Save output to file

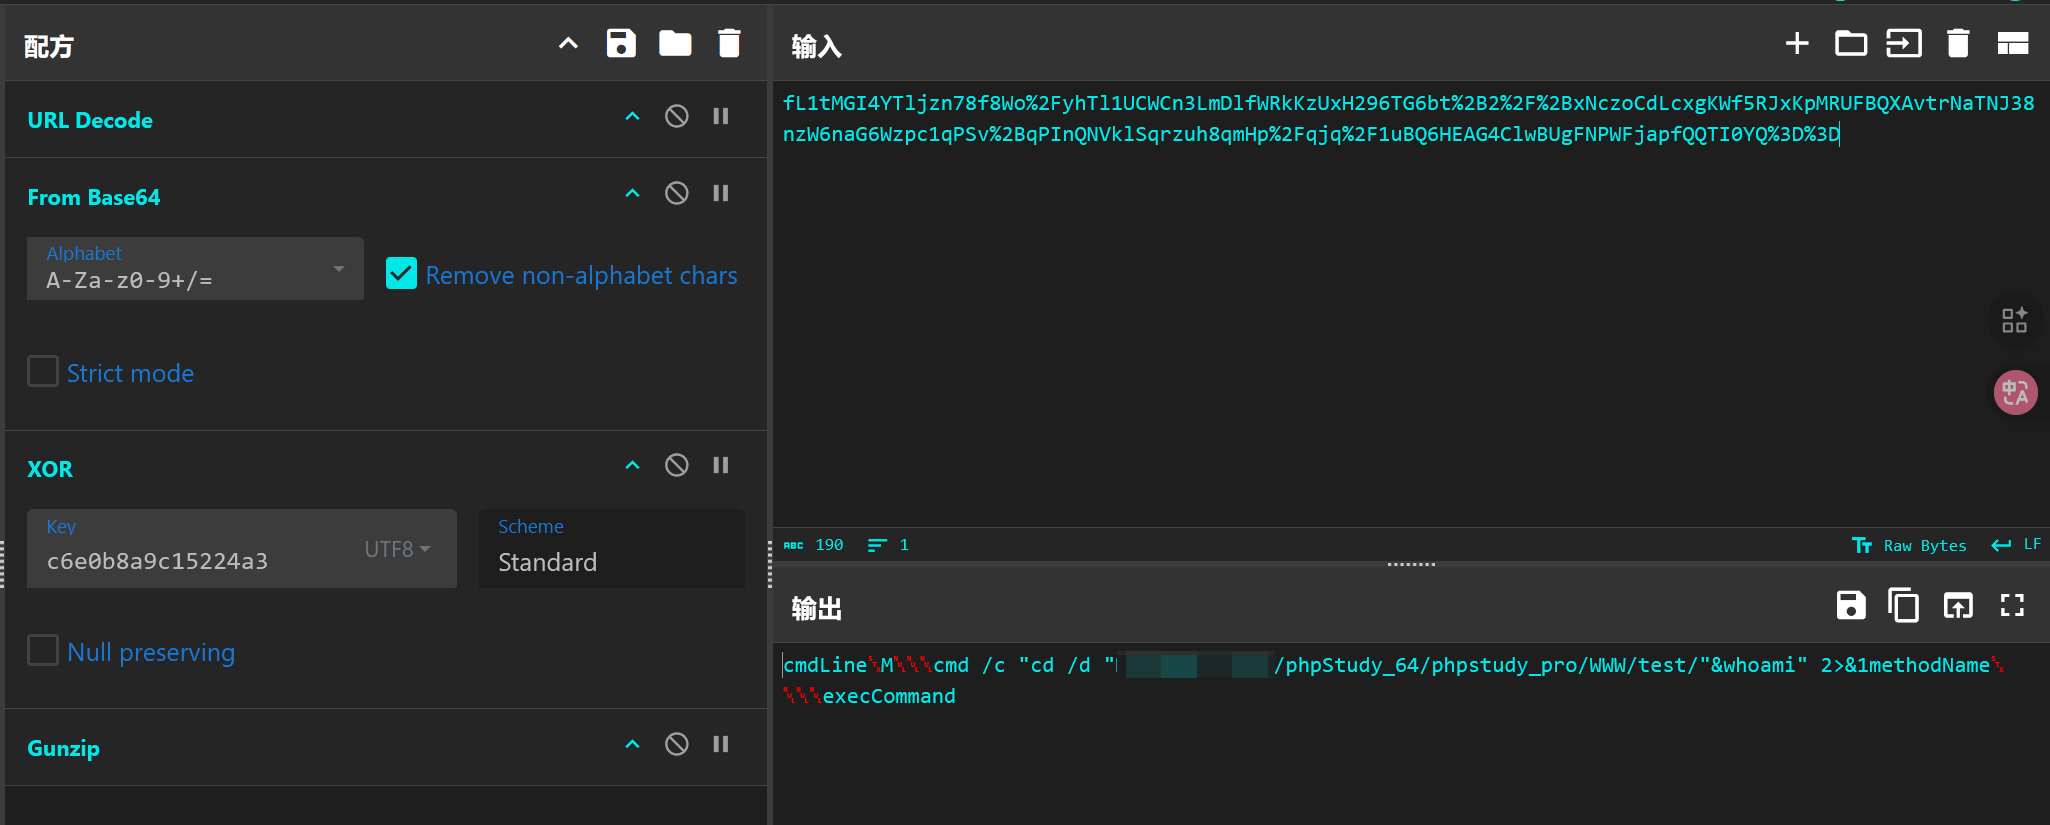[1850, 606]
